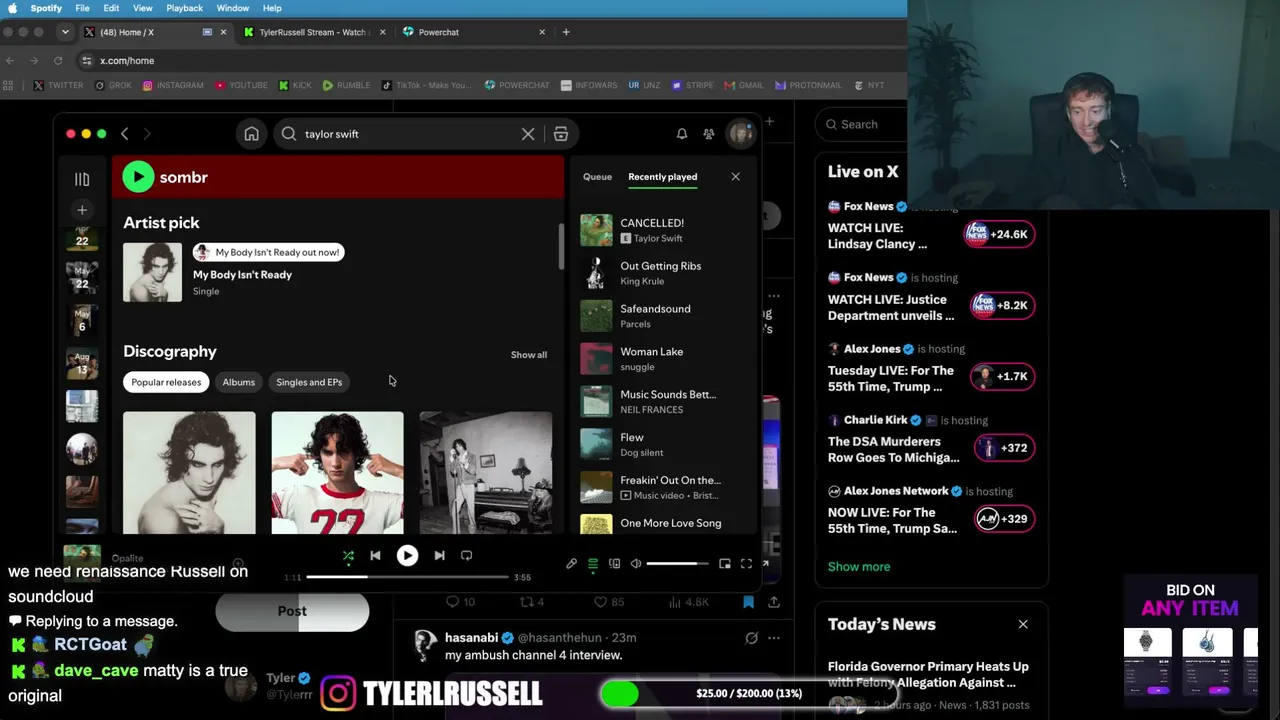Open My Body Isn't Ready artist pick cover

point(153,272)
